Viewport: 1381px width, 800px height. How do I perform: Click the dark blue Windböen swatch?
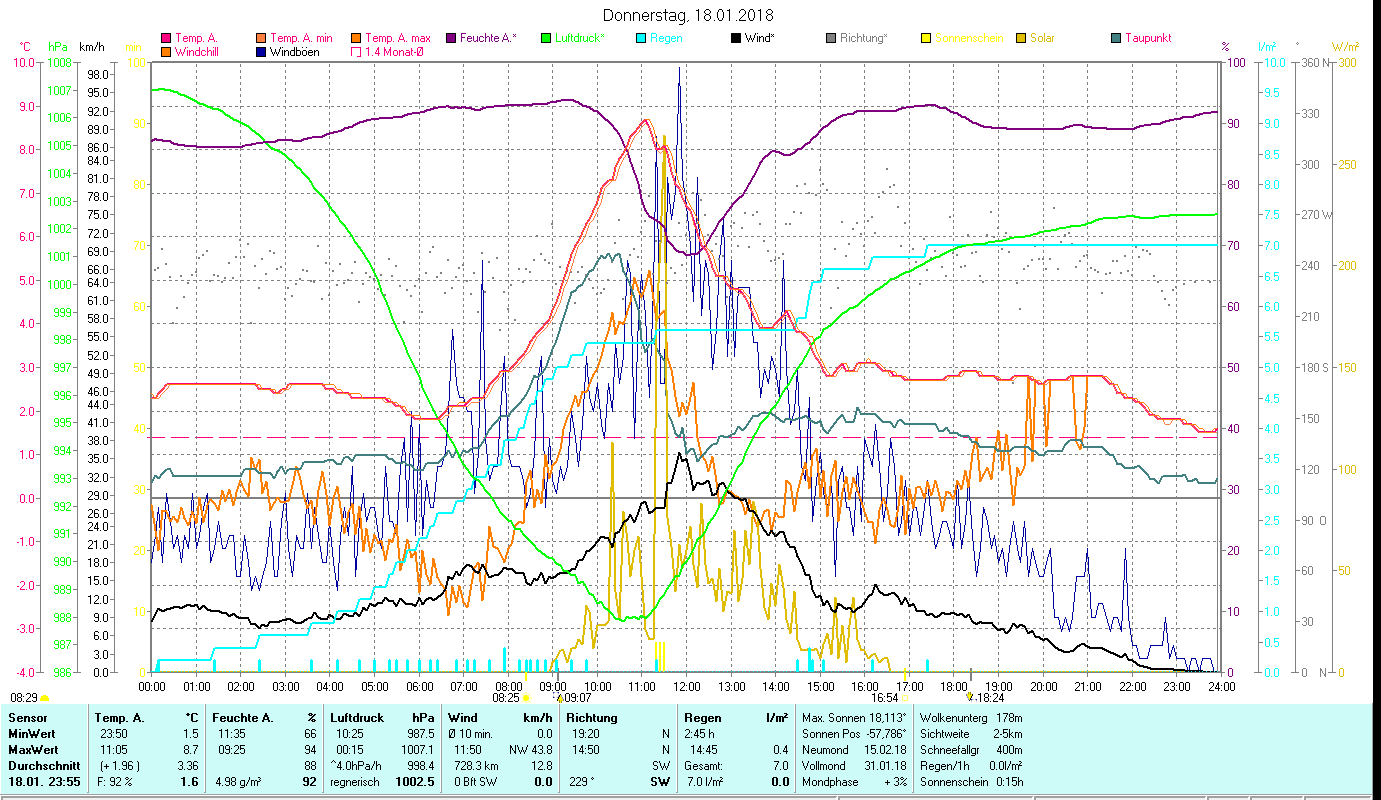262,51
